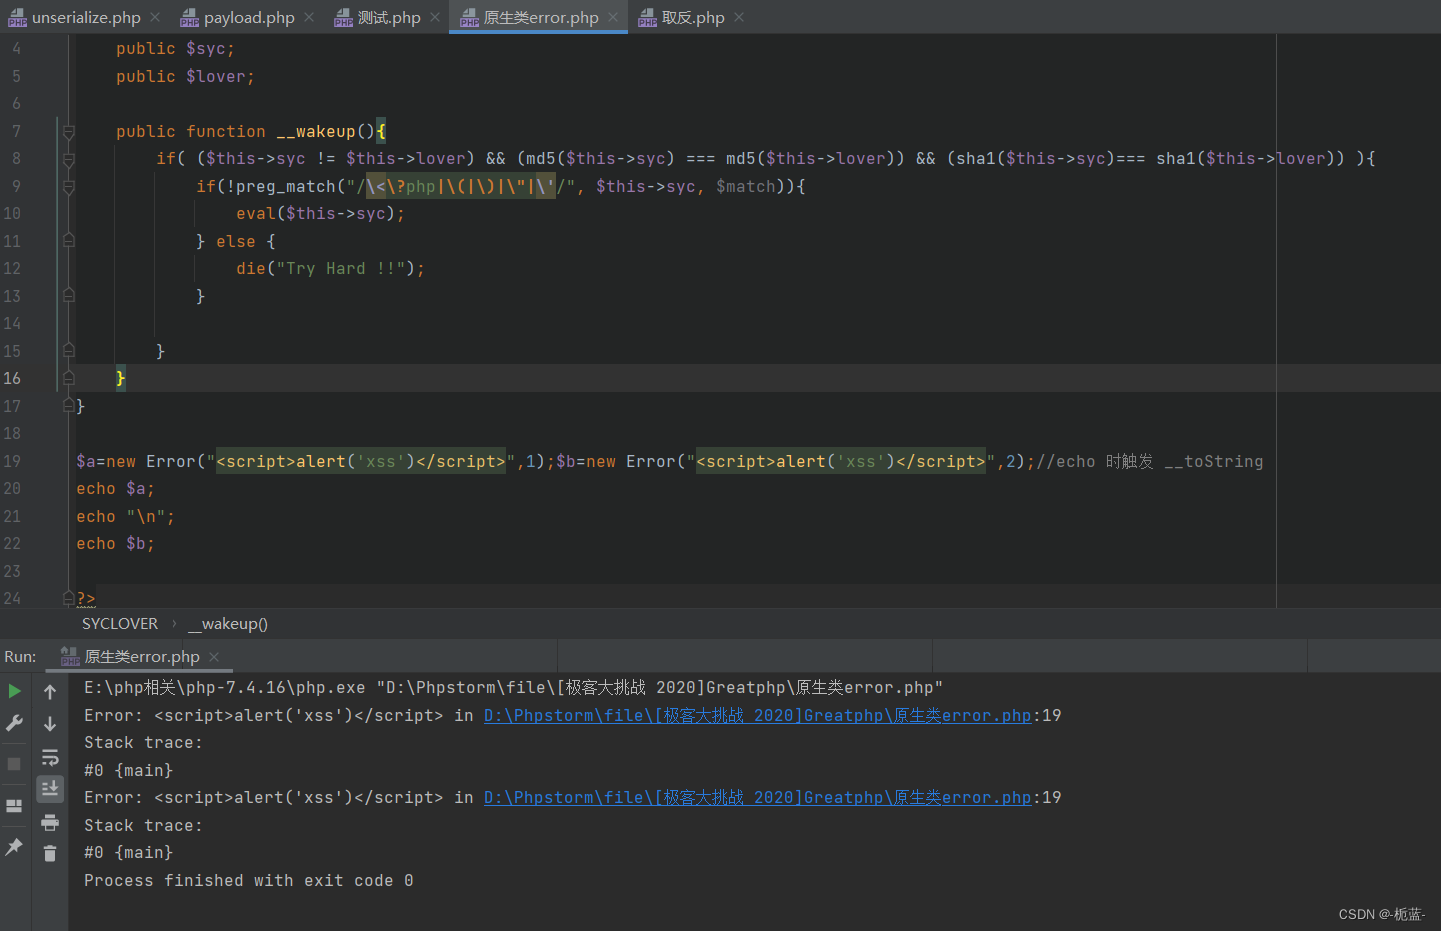This screenshot has width=1441, height=931.
Task: Toggle the else block fold marker on line 11
Action: click(69, 240)
